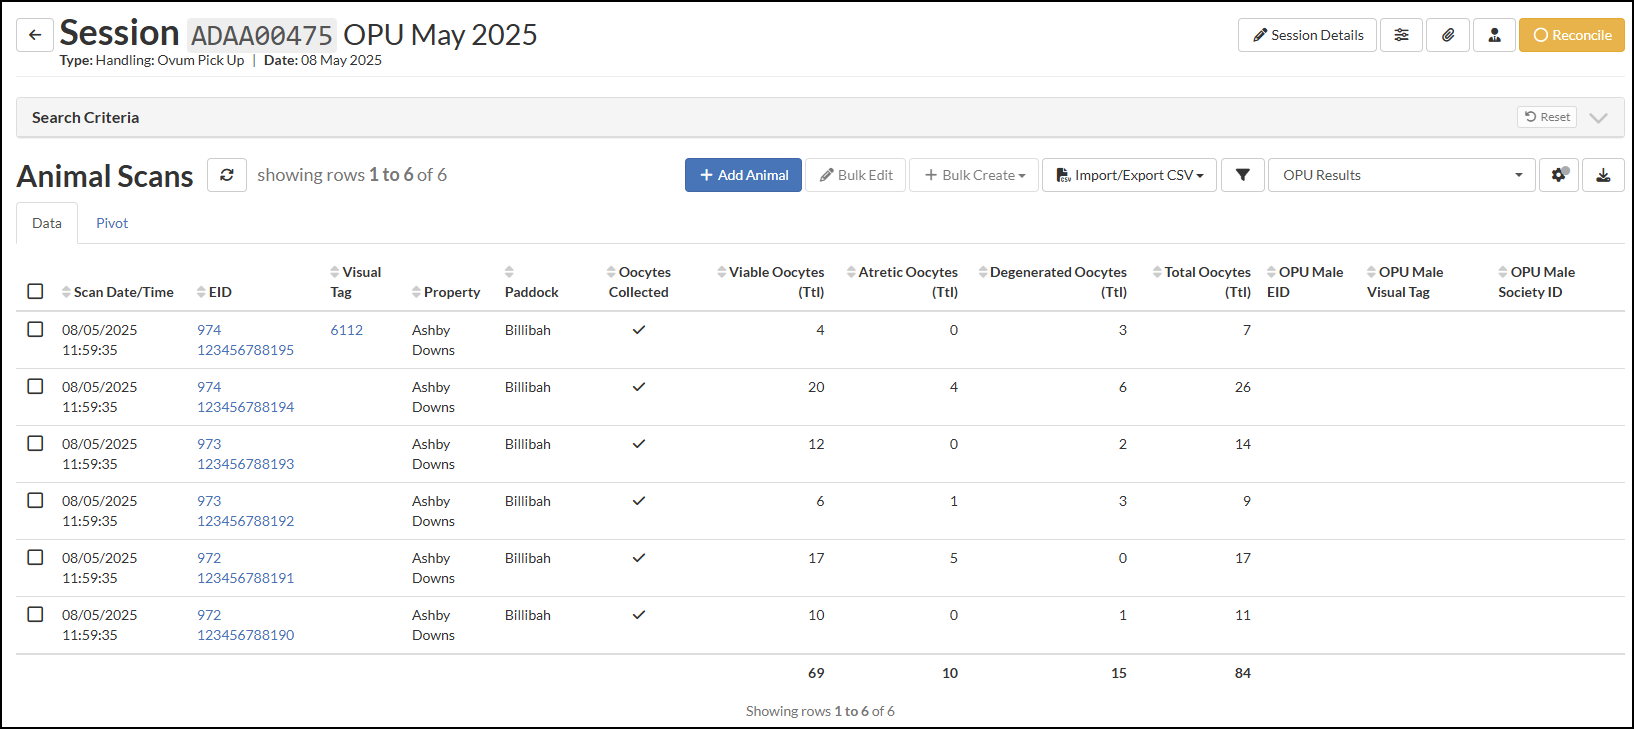This screenshot has height=729, width=1634.
Task: Refresh the Animal Scans table
Action: [x=227, y=175]
